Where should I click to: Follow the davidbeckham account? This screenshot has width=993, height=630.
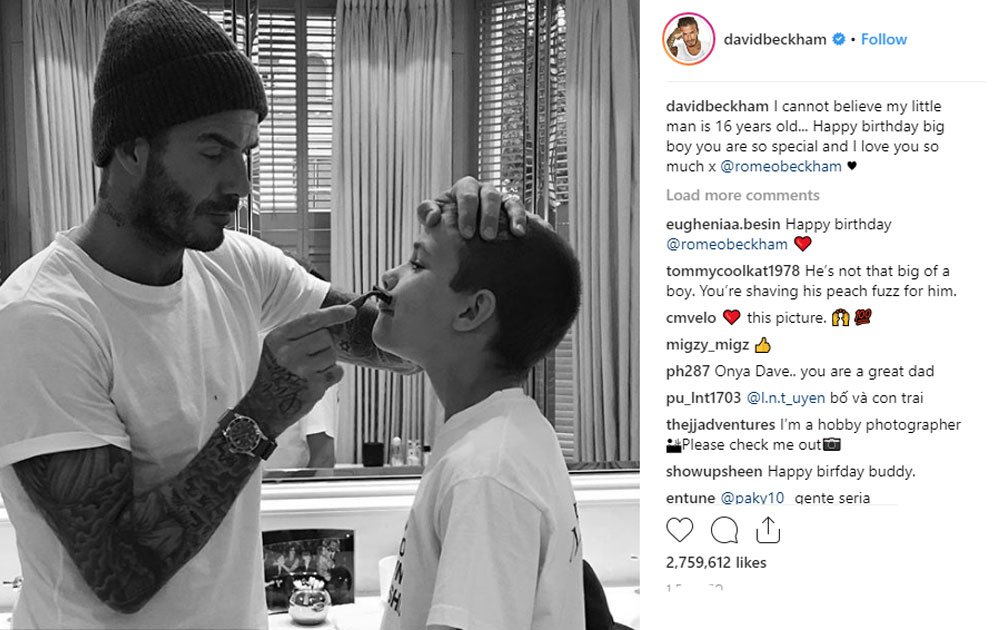click(883, 39)
